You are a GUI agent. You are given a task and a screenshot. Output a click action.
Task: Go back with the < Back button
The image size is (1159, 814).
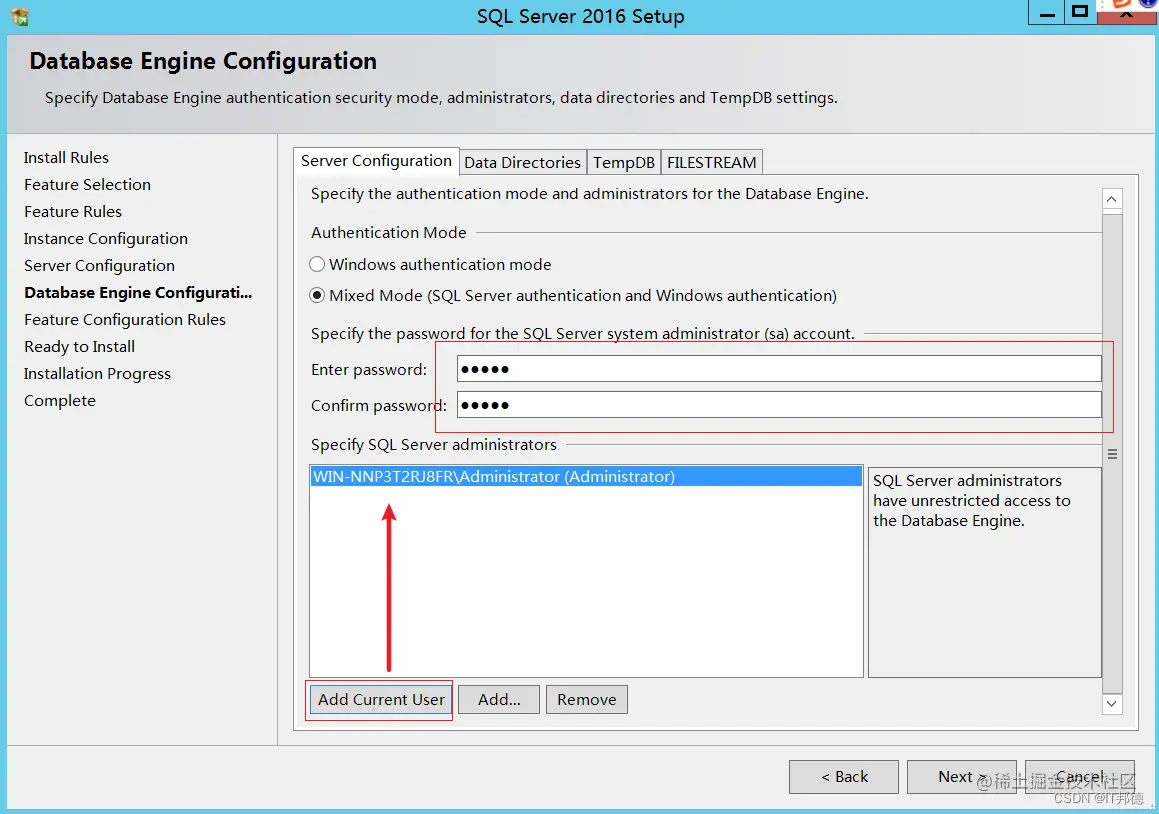844,776
